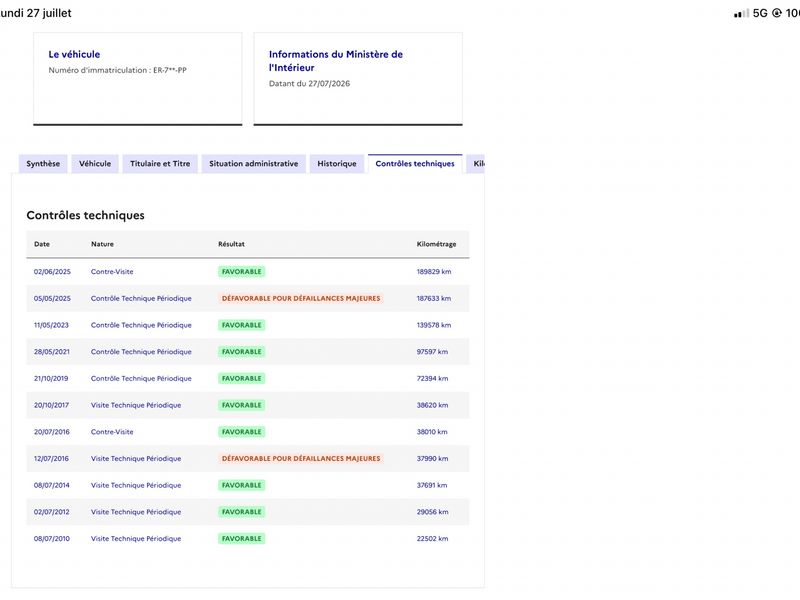
Task: Go to the Historique tab
Action: click(x=337, y=164)
